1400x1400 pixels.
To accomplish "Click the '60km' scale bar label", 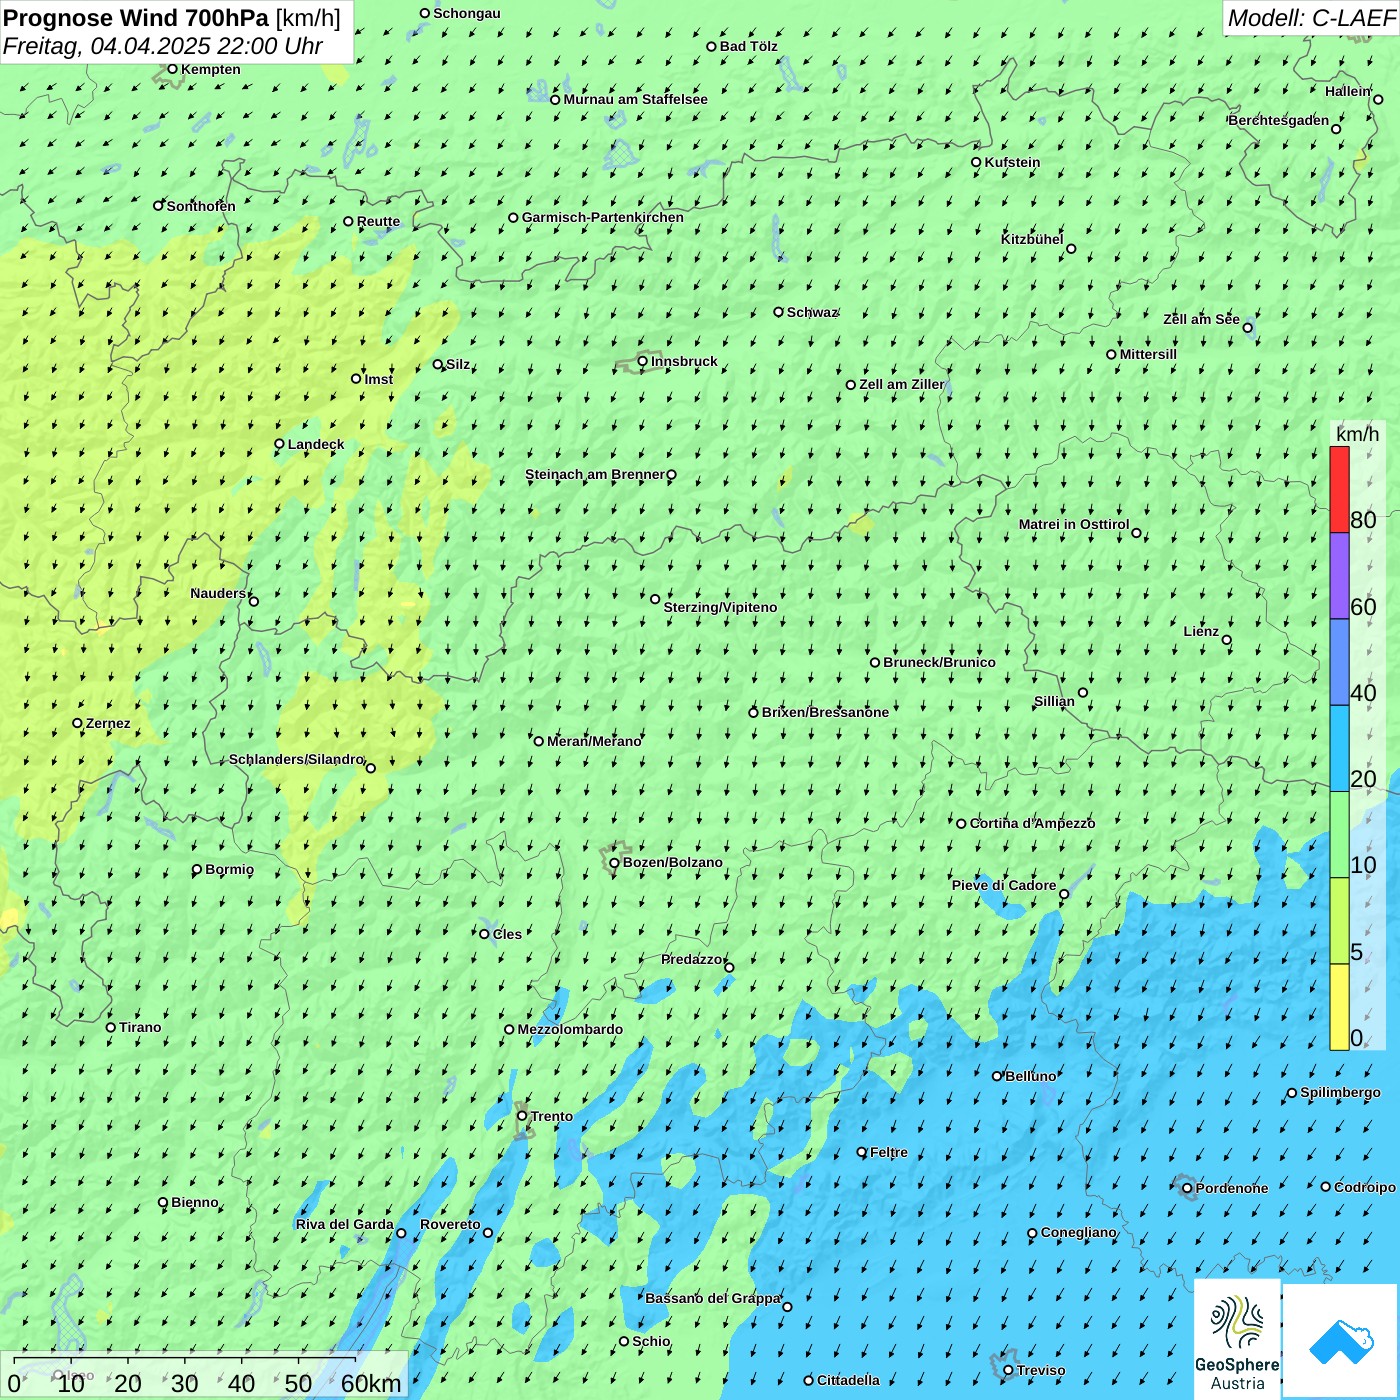I will (371, 1383).
